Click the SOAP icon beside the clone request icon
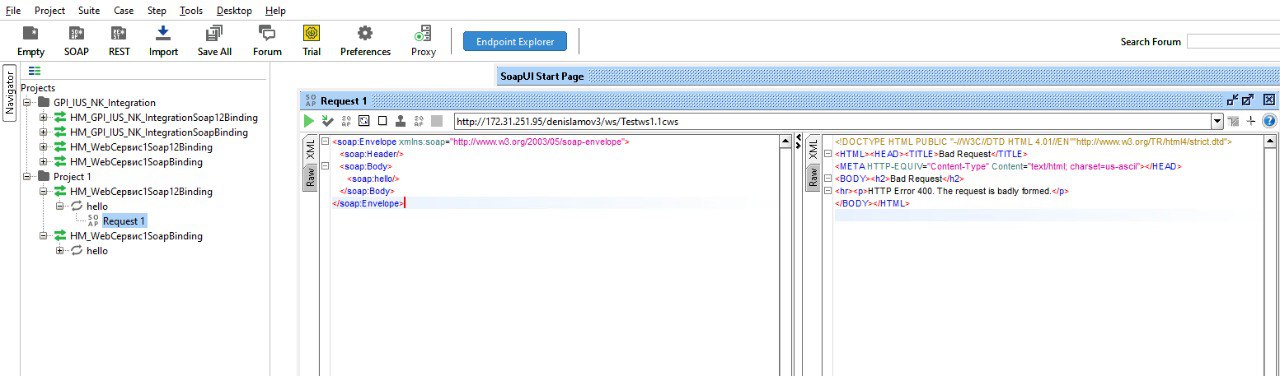Screen dimensions: 1280x376 [x=418, y=121]
